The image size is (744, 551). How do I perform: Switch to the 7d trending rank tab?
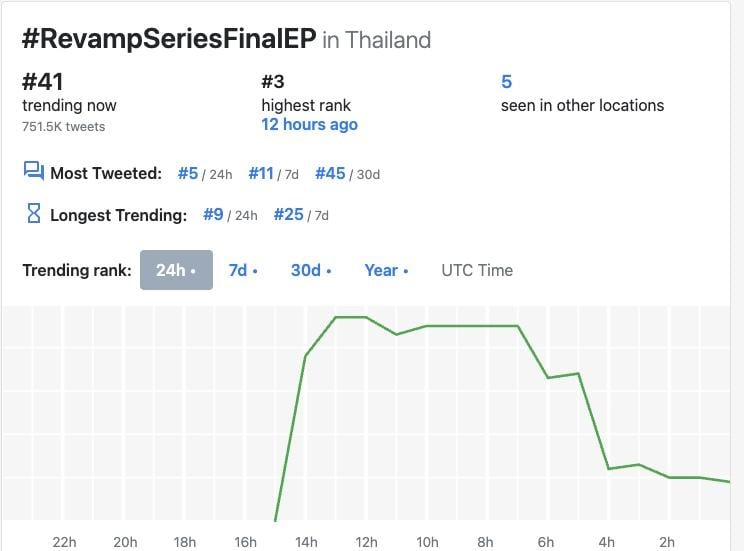[243, 270]
